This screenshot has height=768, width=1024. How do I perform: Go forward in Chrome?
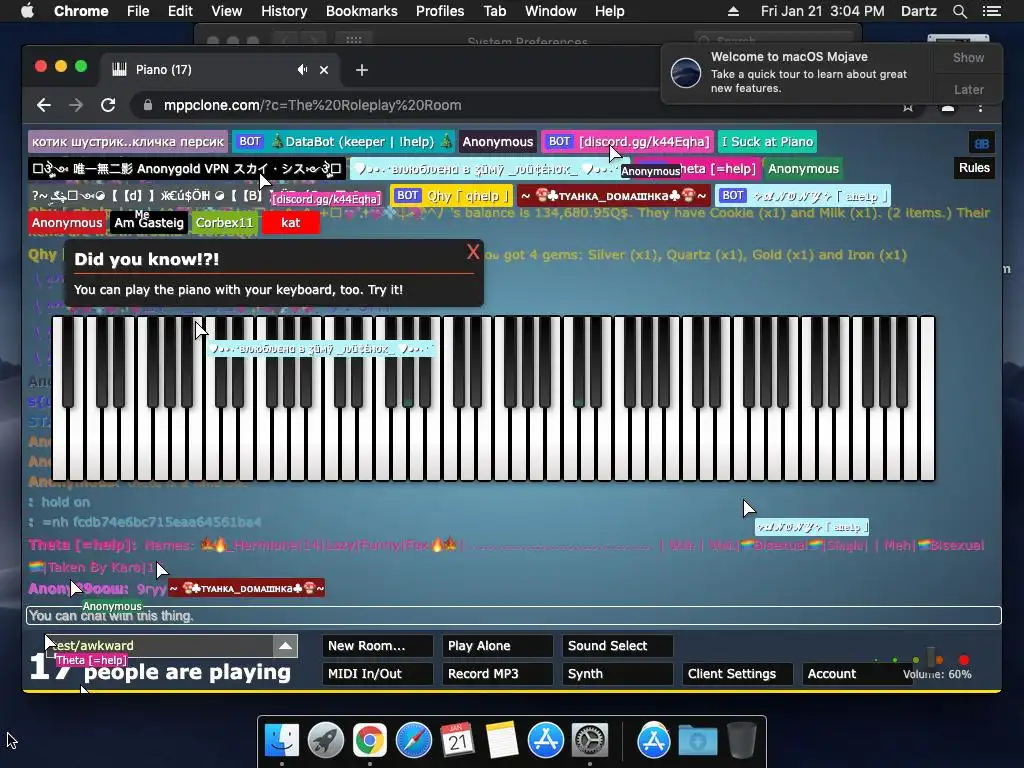click(76, 105)
